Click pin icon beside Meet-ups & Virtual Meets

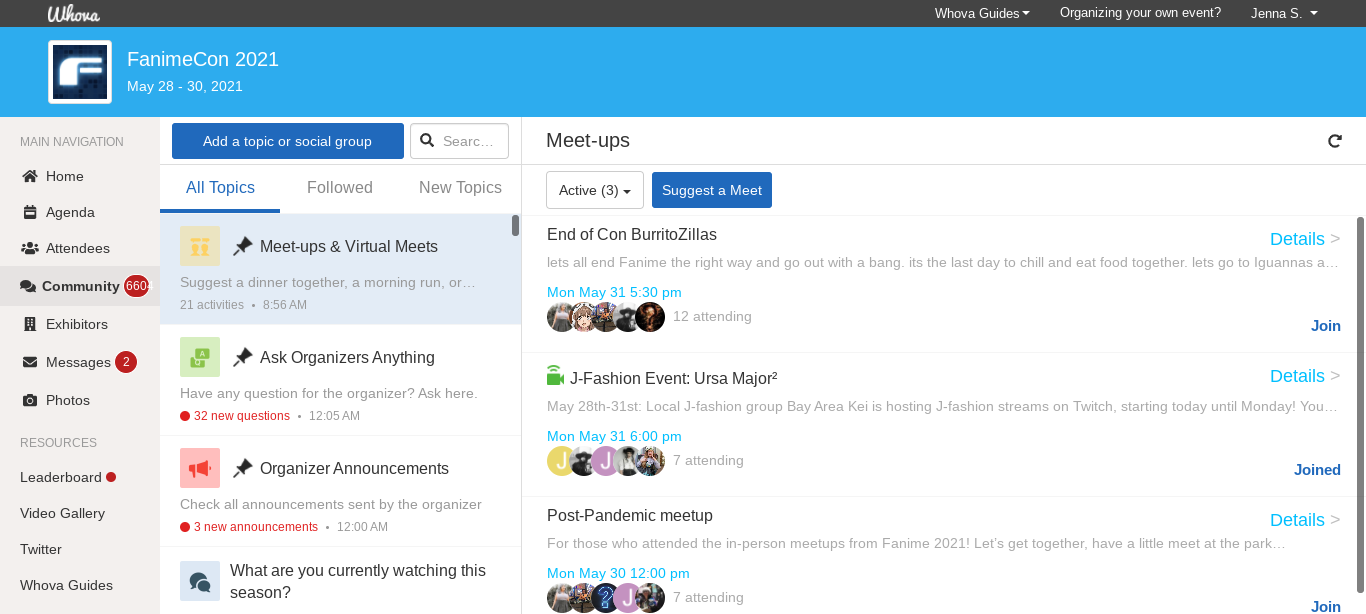pos(242,246)
